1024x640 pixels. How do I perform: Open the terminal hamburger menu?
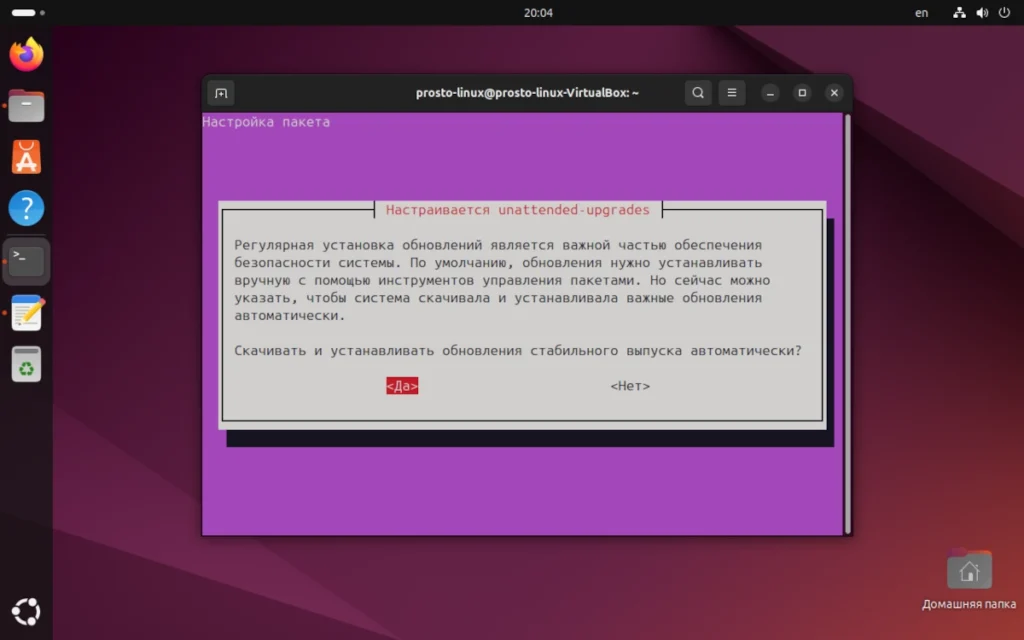tap(731, 93)
